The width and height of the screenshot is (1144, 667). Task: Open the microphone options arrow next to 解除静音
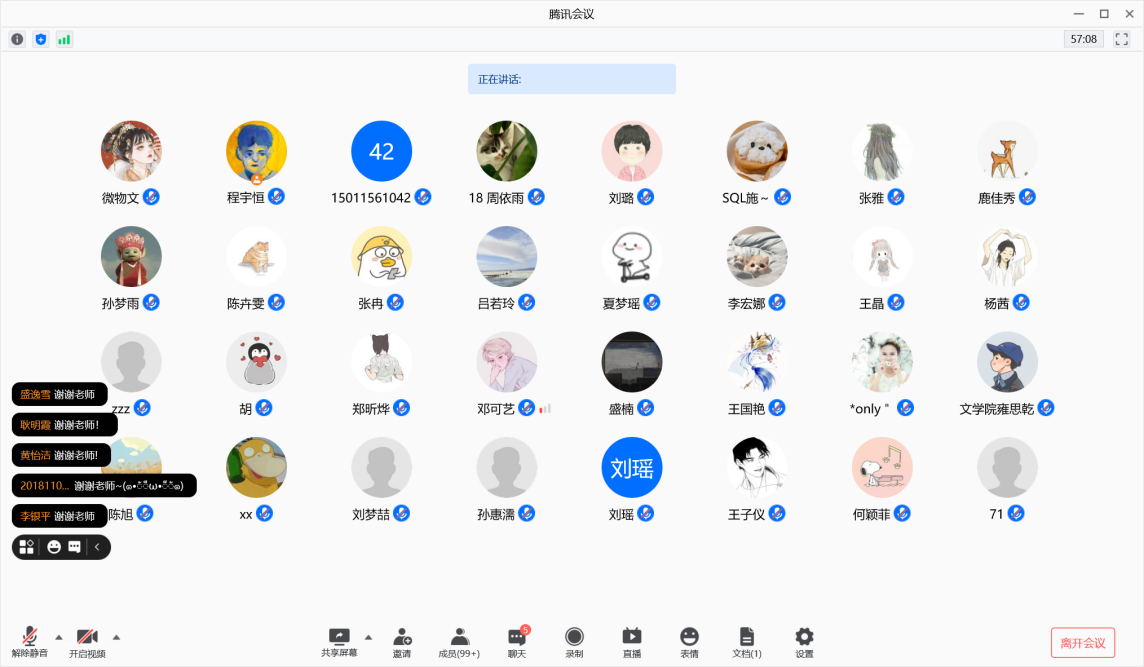point(57,636)
